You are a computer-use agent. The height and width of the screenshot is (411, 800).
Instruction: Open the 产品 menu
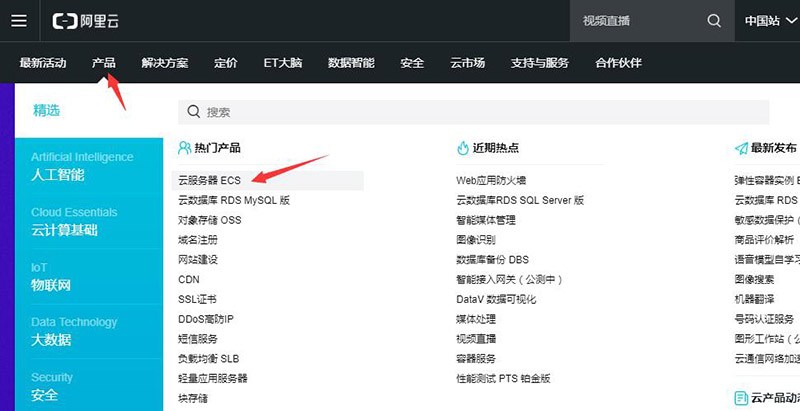104,63
